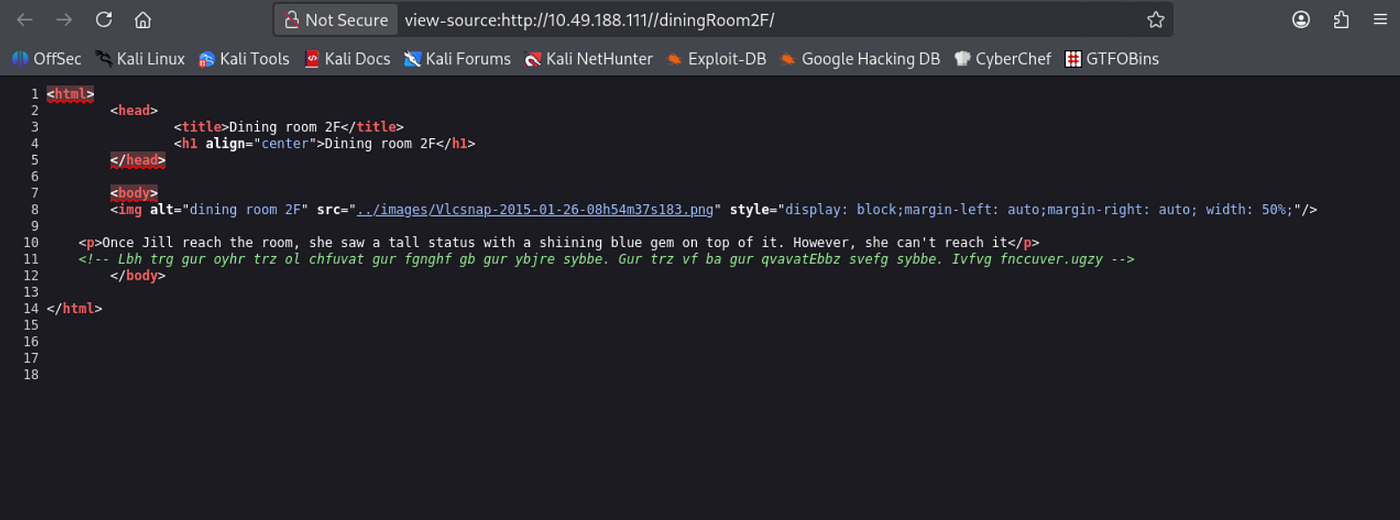
Task: Open the Exploit-DB bookmark
Action: 716,59
